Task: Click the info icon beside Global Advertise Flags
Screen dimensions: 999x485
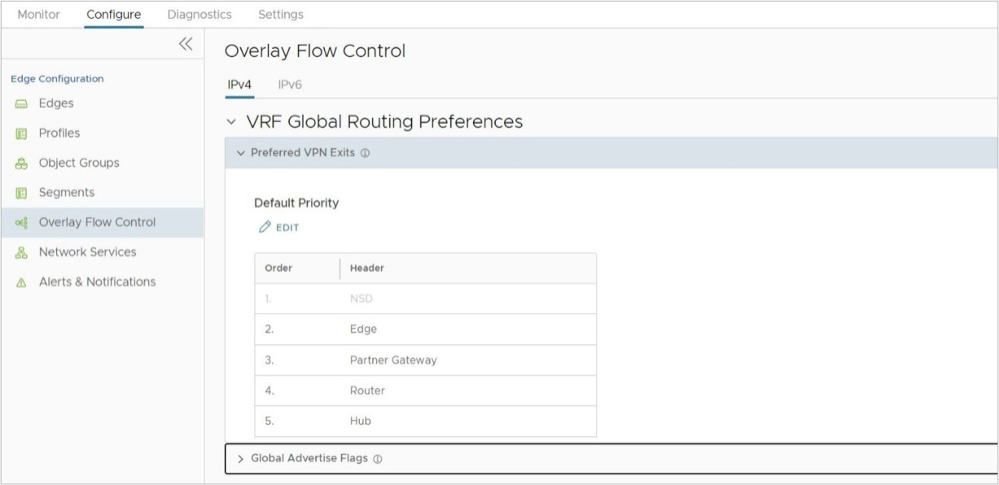Action: [378, 459]
